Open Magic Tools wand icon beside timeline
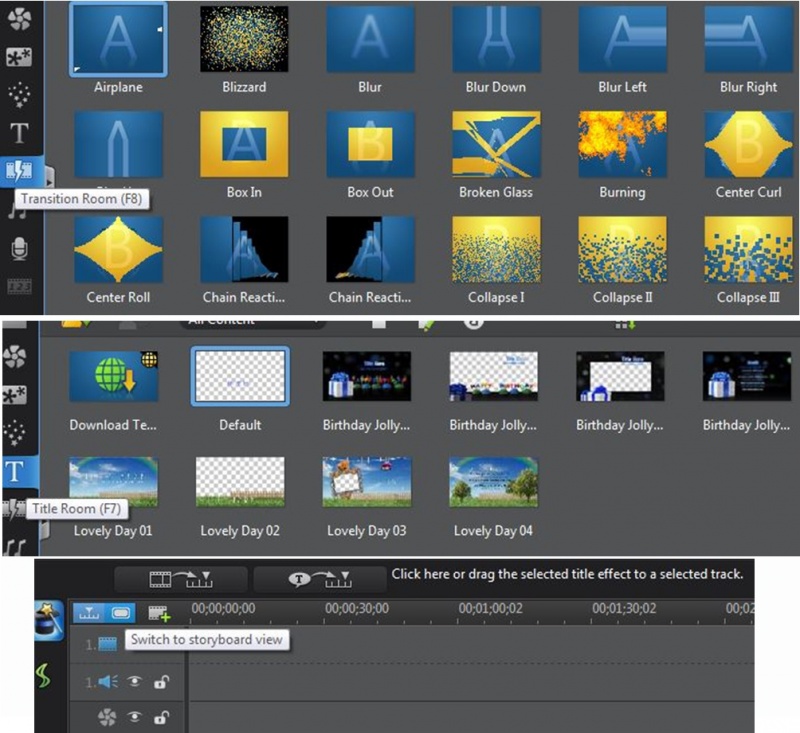The height and width of the screenshot is (733, 800). pyautogui.click(x=49, y=620)
